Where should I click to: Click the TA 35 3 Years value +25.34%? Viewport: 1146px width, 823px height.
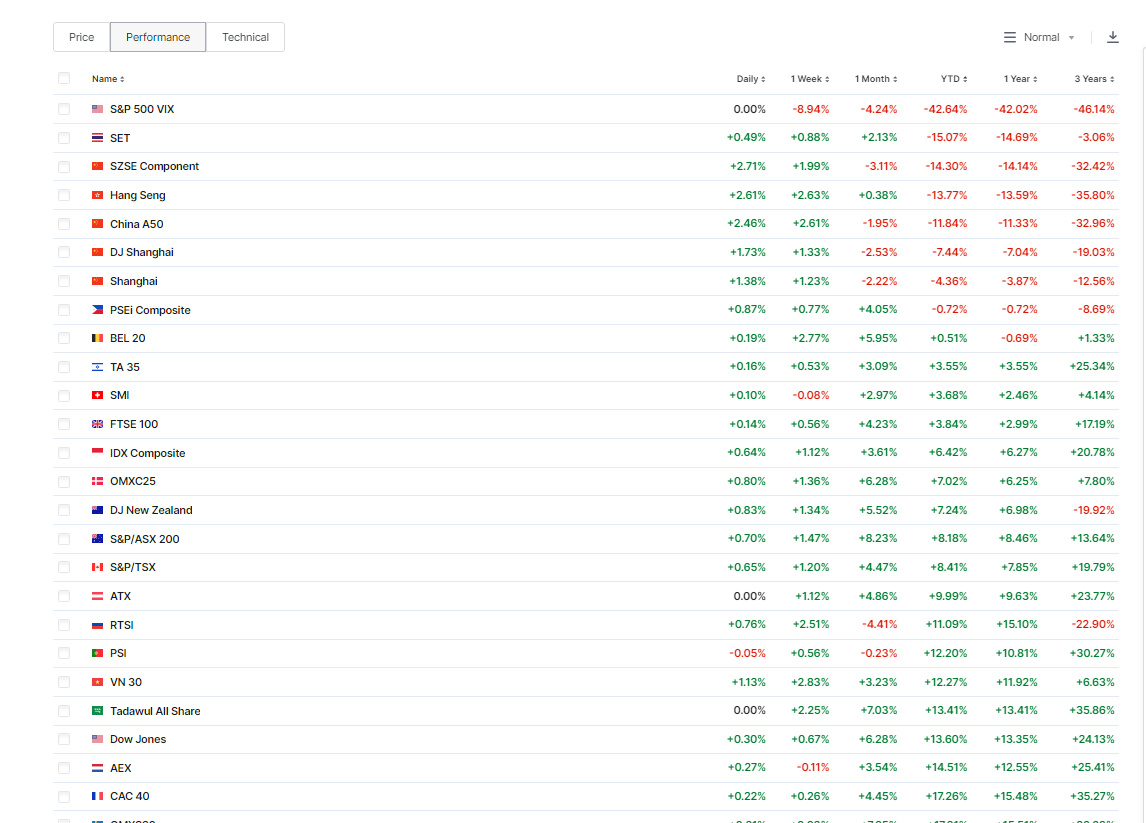click(1092, 366)
